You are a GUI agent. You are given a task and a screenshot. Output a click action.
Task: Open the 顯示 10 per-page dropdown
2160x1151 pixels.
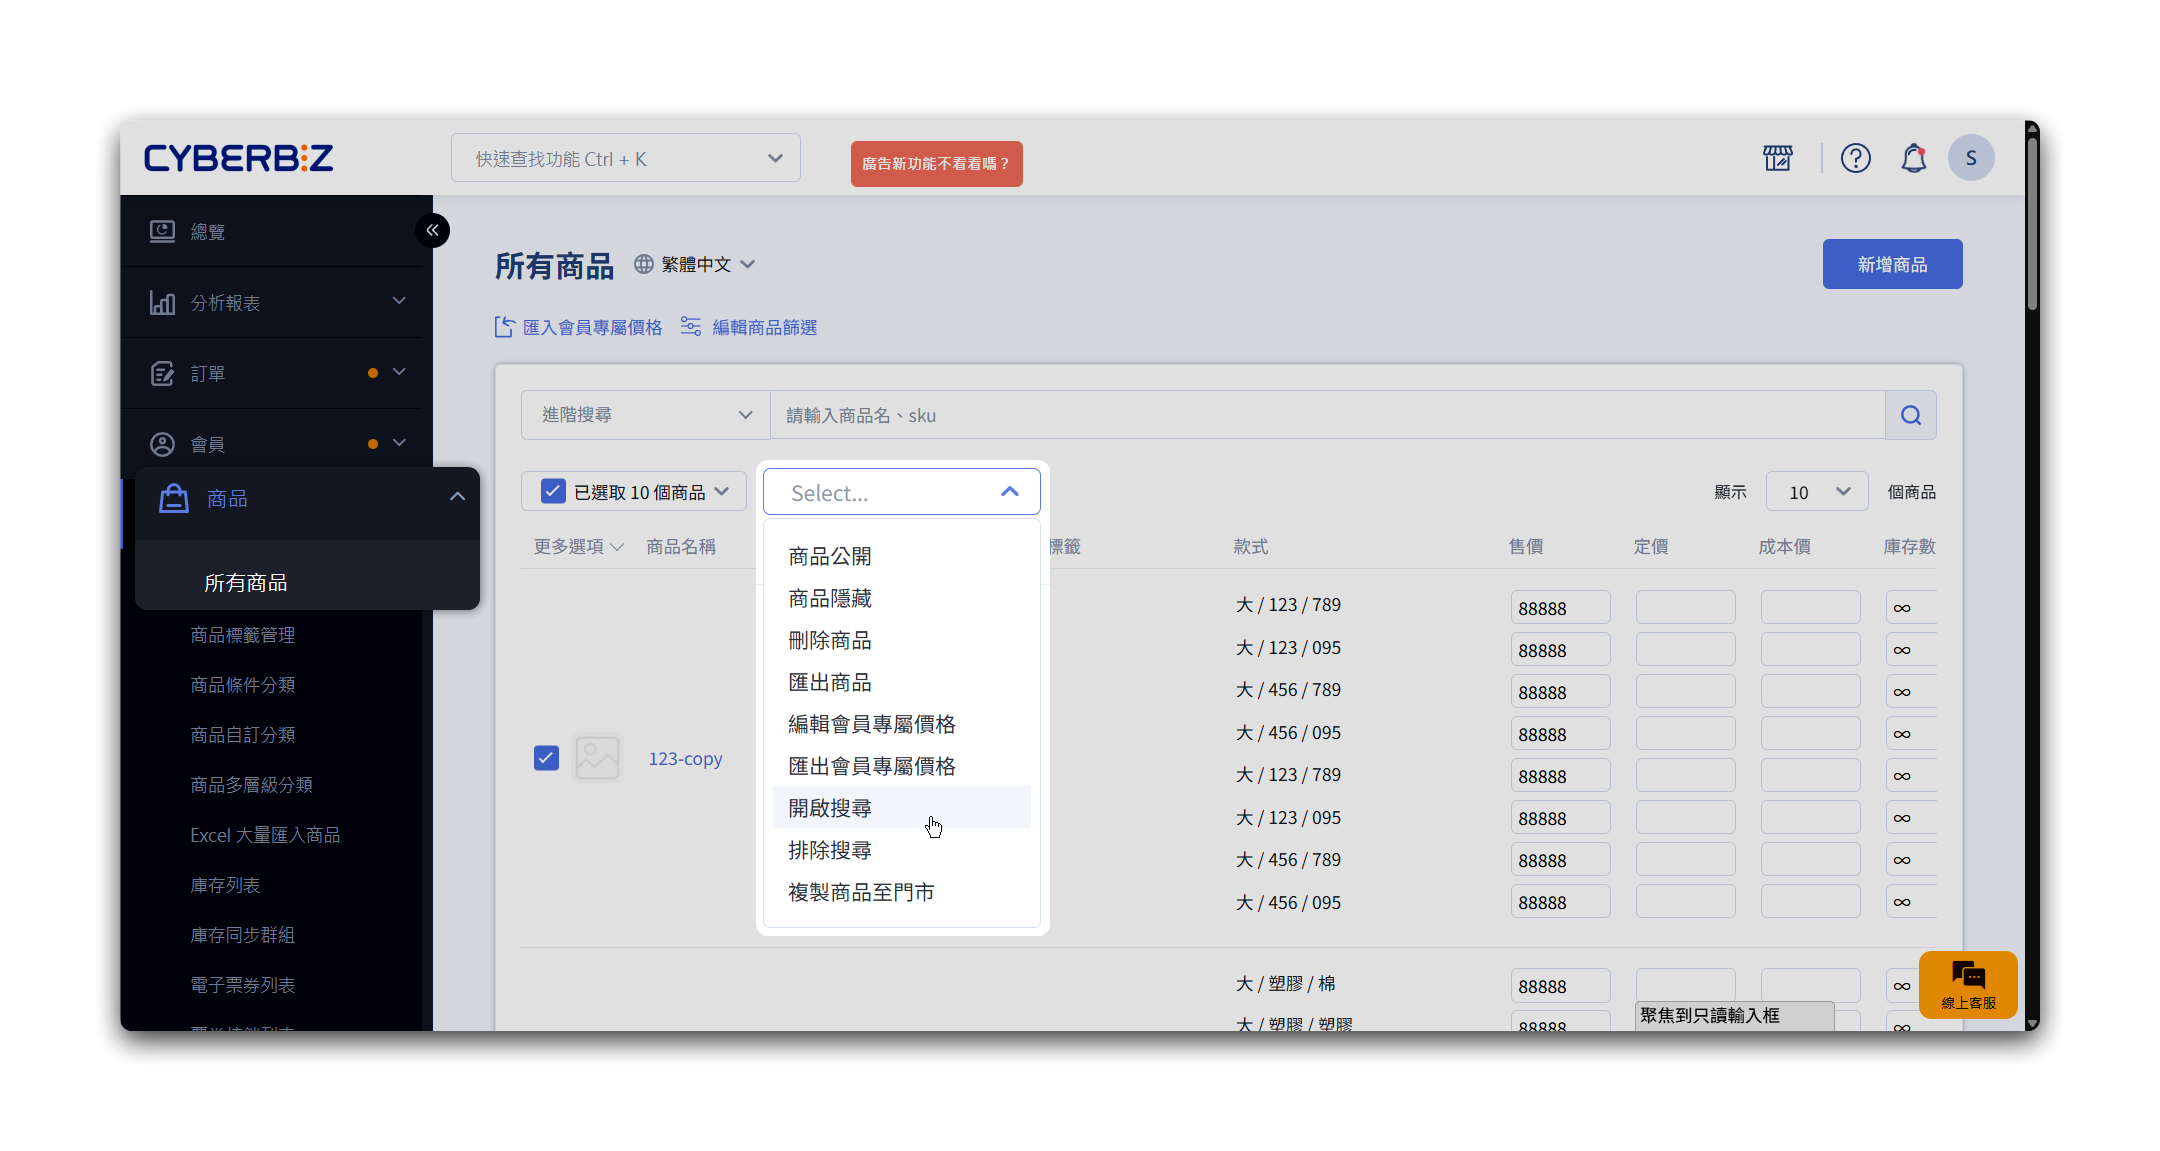(1816, 492)
